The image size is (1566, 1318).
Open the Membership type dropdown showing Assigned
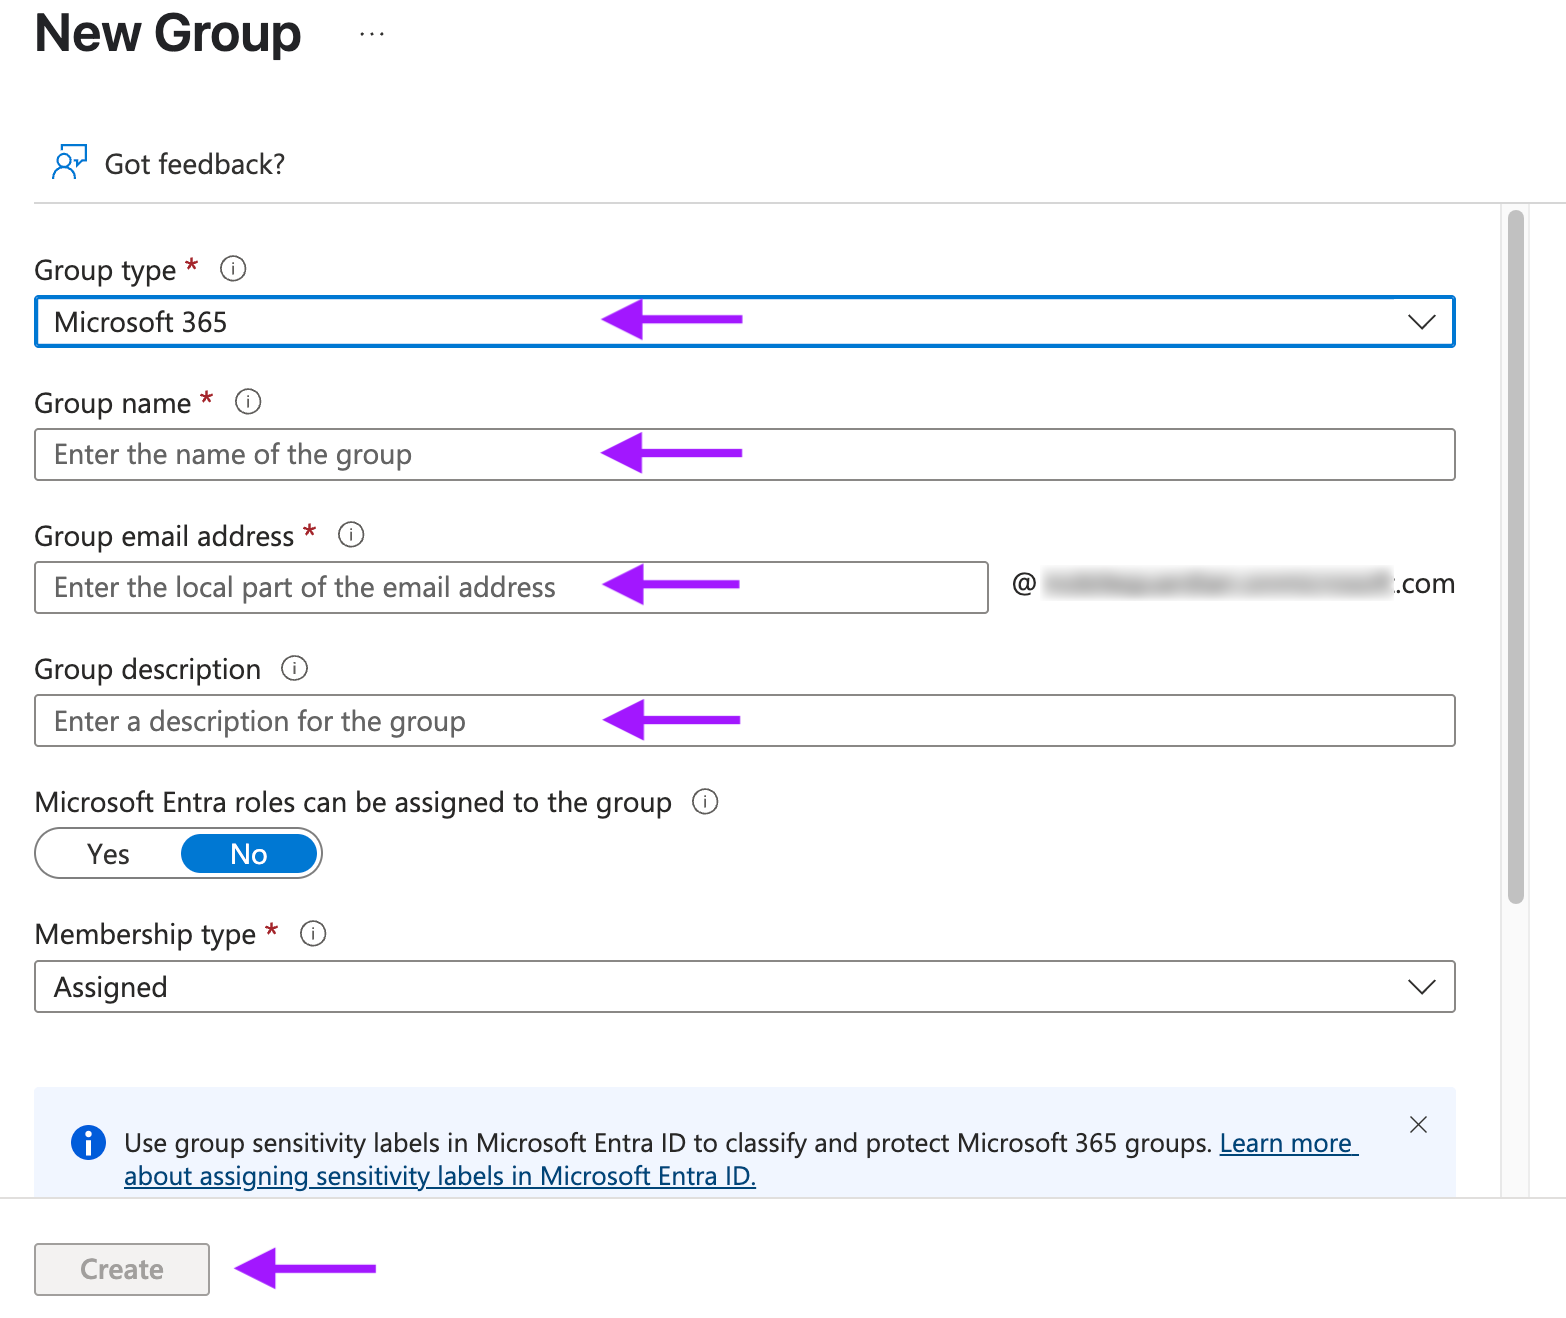[745, 987]
